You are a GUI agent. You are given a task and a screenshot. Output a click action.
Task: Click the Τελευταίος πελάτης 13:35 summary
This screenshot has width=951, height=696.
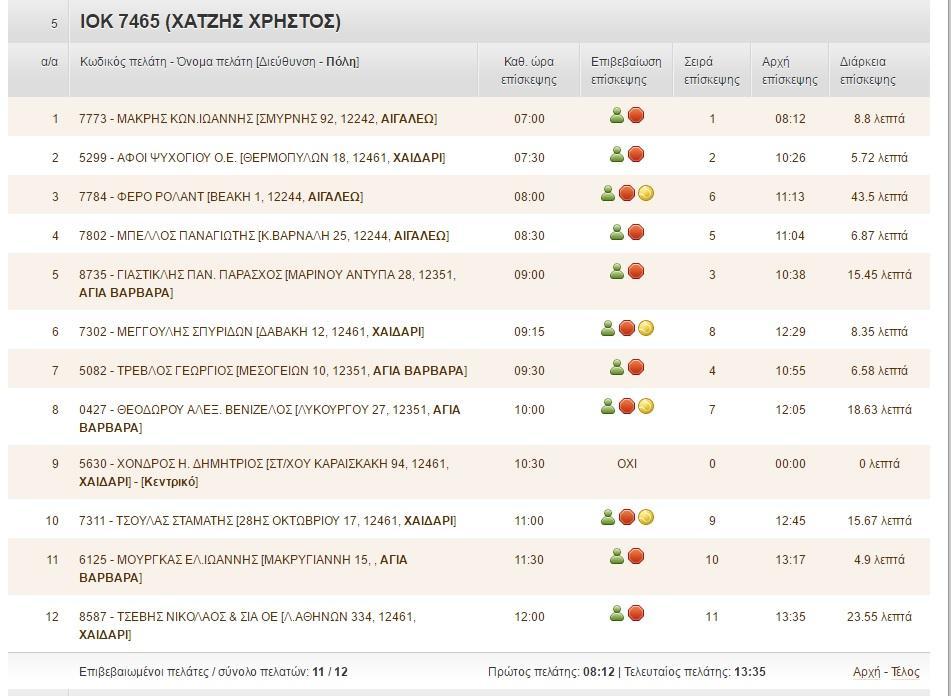(x=694, y=672)
